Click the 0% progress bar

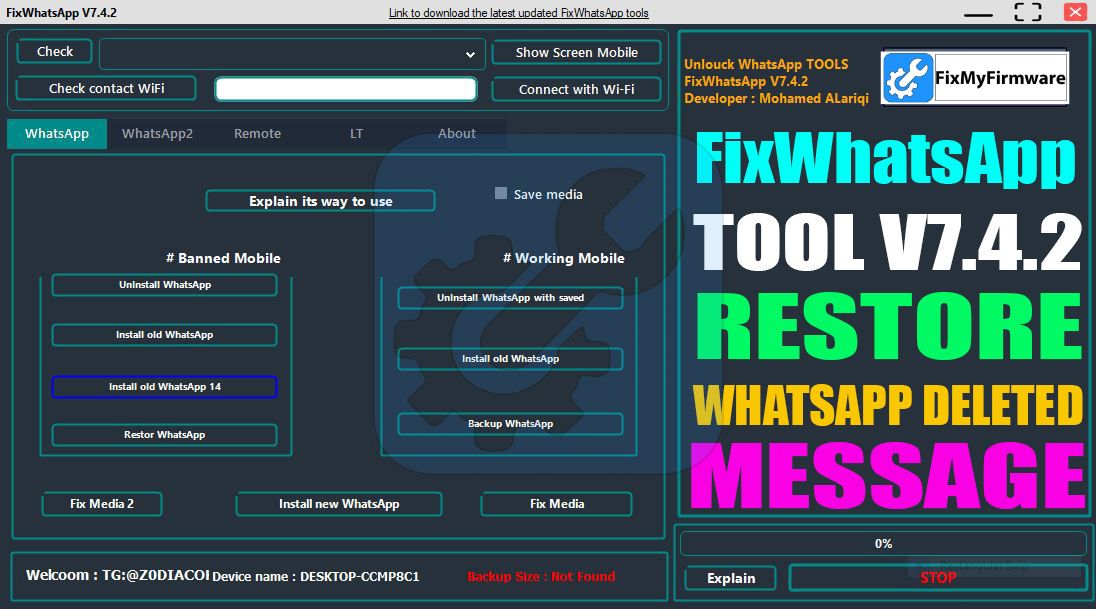pyautogui.click(x=882, y=544)
